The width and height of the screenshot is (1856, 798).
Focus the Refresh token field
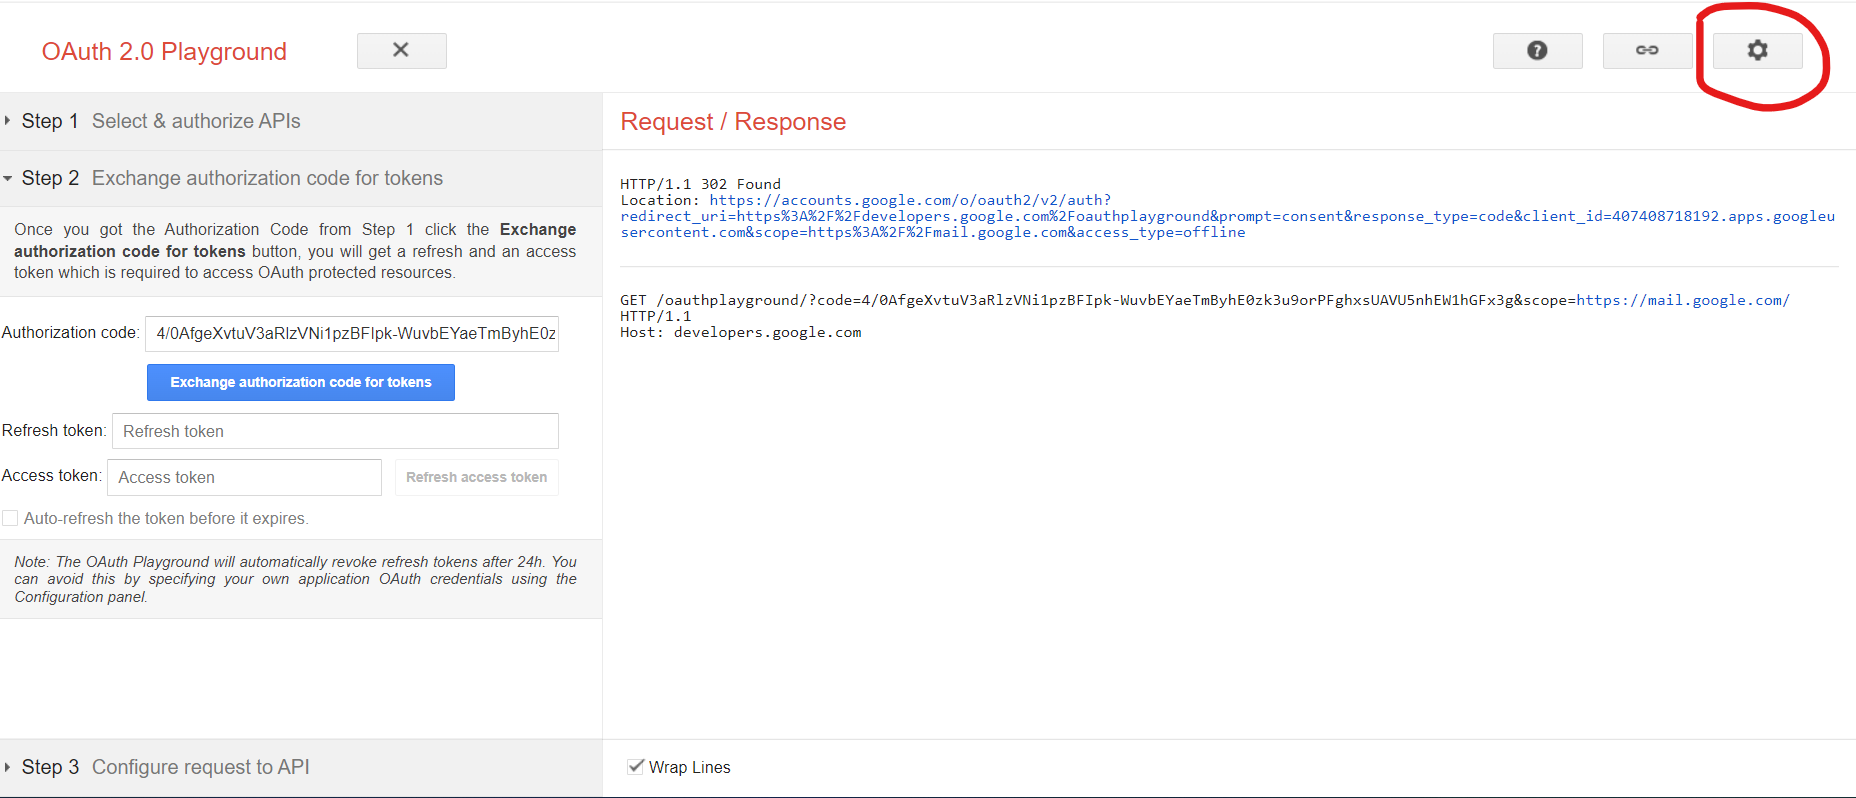335,431
